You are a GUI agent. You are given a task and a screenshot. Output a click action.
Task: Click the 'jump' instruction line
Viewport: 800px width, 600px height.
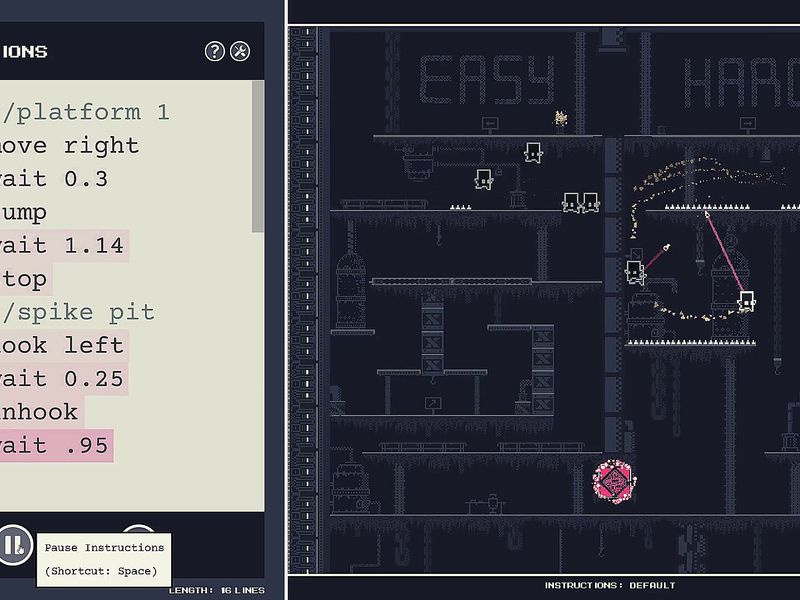click(23, 212)
